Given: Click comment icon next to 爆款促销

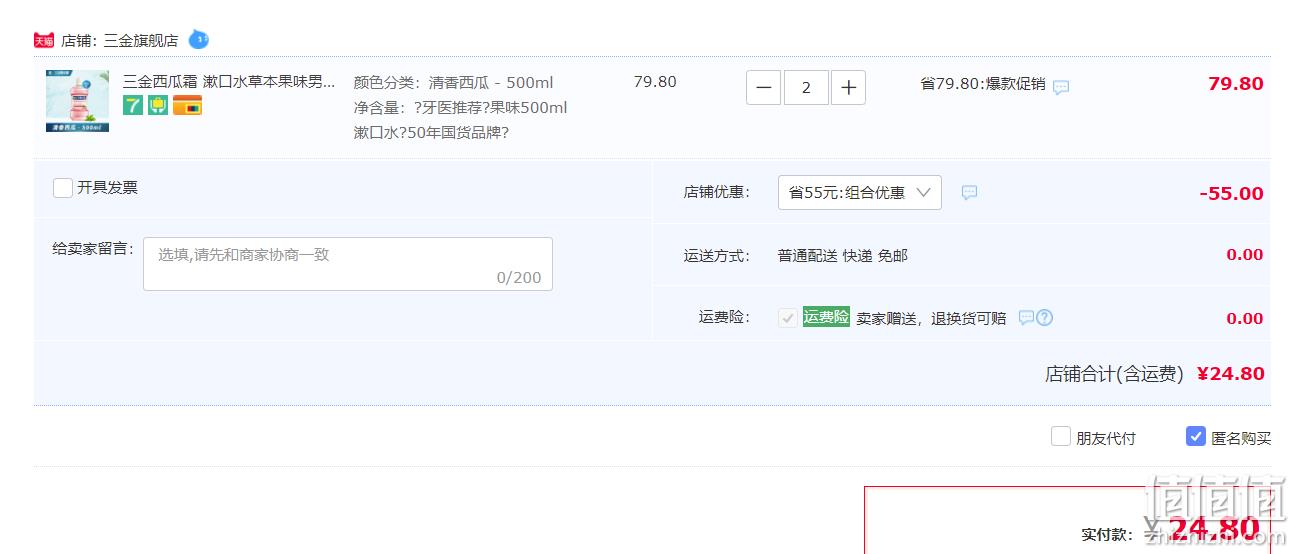Looking at the screenshot, I should click(1061, 87).
